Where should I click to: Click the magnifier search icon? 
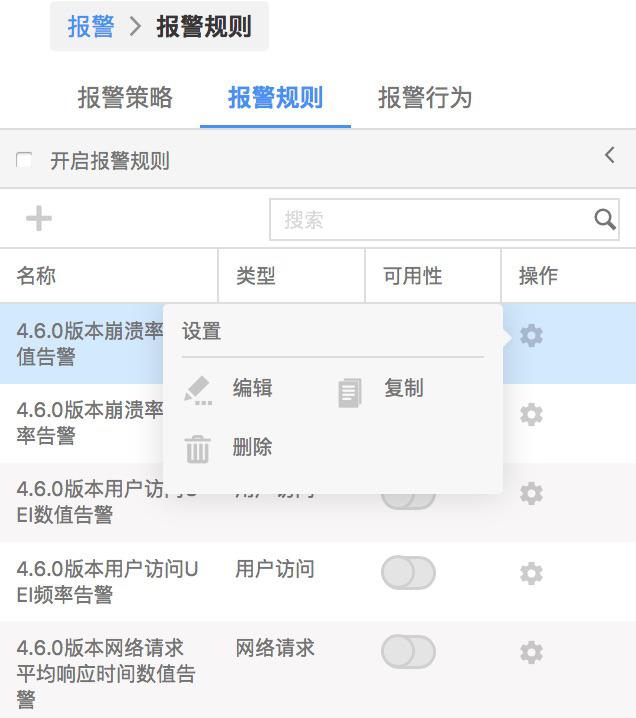(x=604, y=219)
